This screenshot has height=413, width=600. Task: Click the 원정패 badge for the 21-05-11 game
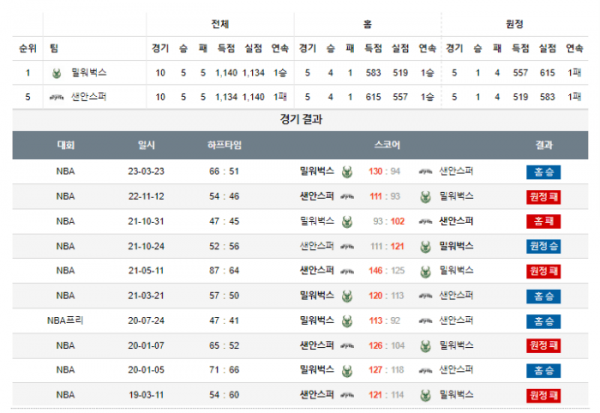[x=543, y=271]
